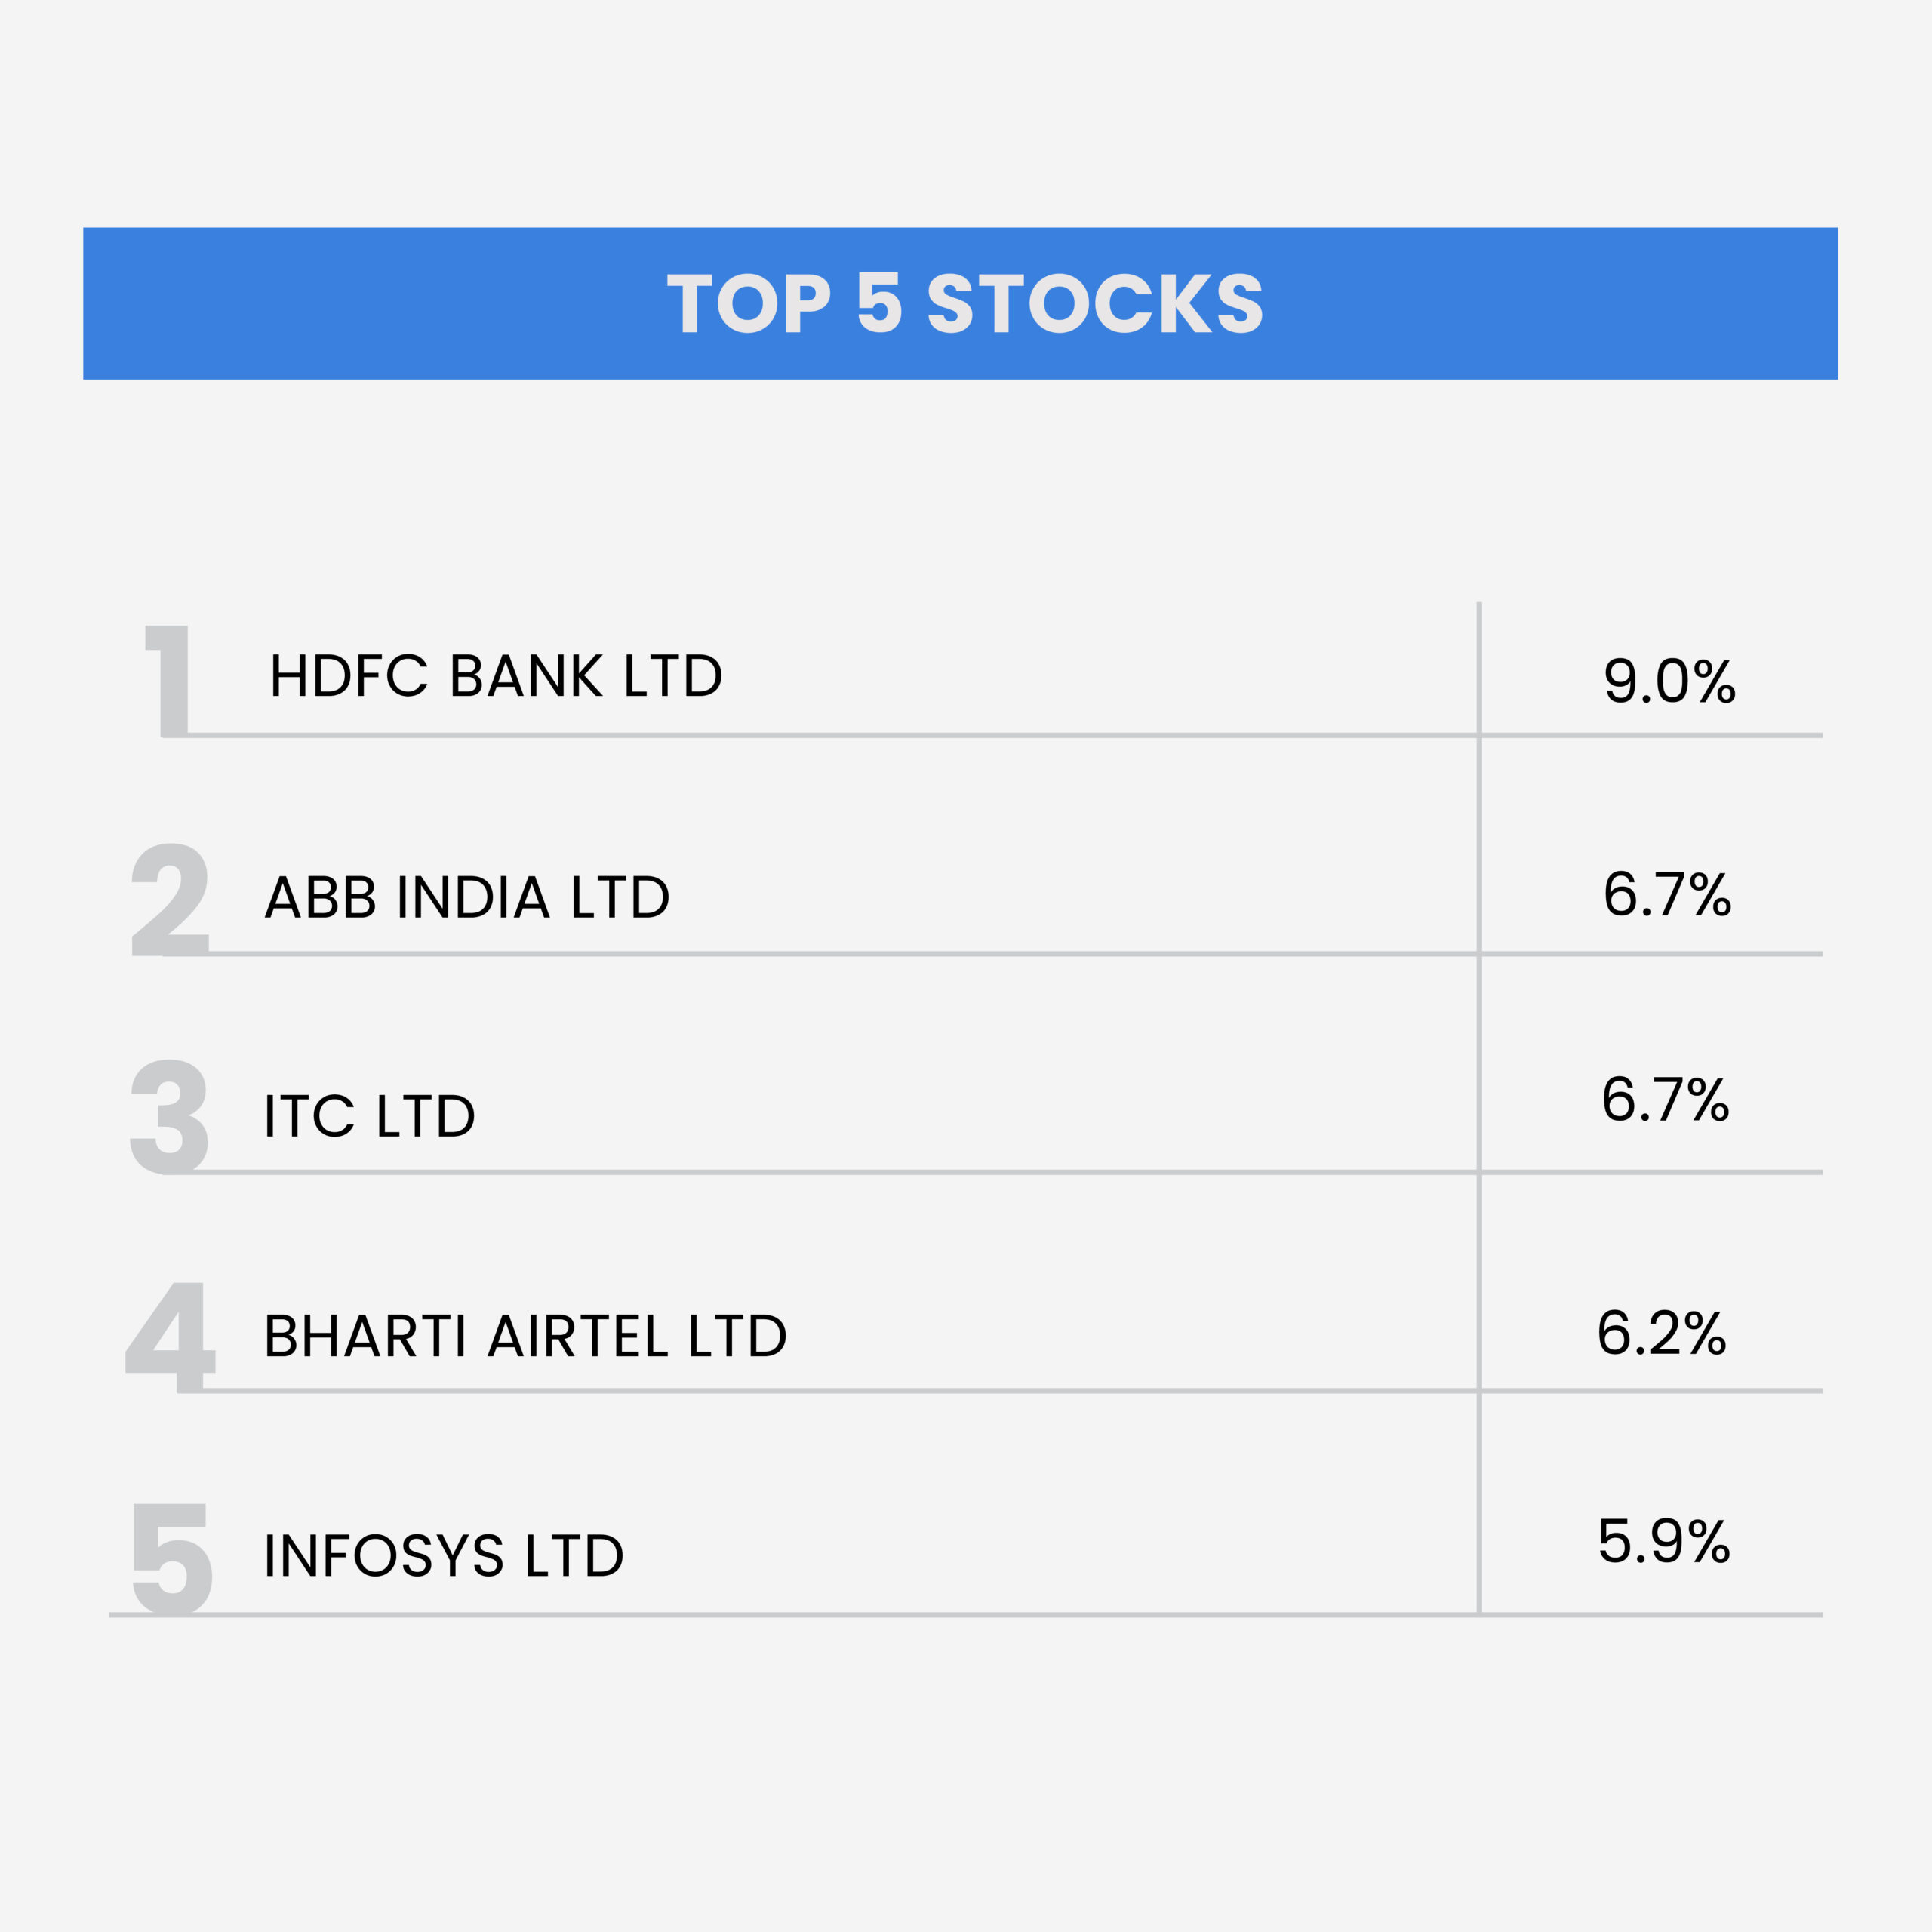The height and width of the screenshot is (1932, 1932).
Task: Click the ITC LTD stock name
Action: pyautogui.click(x=370, y=1116)
